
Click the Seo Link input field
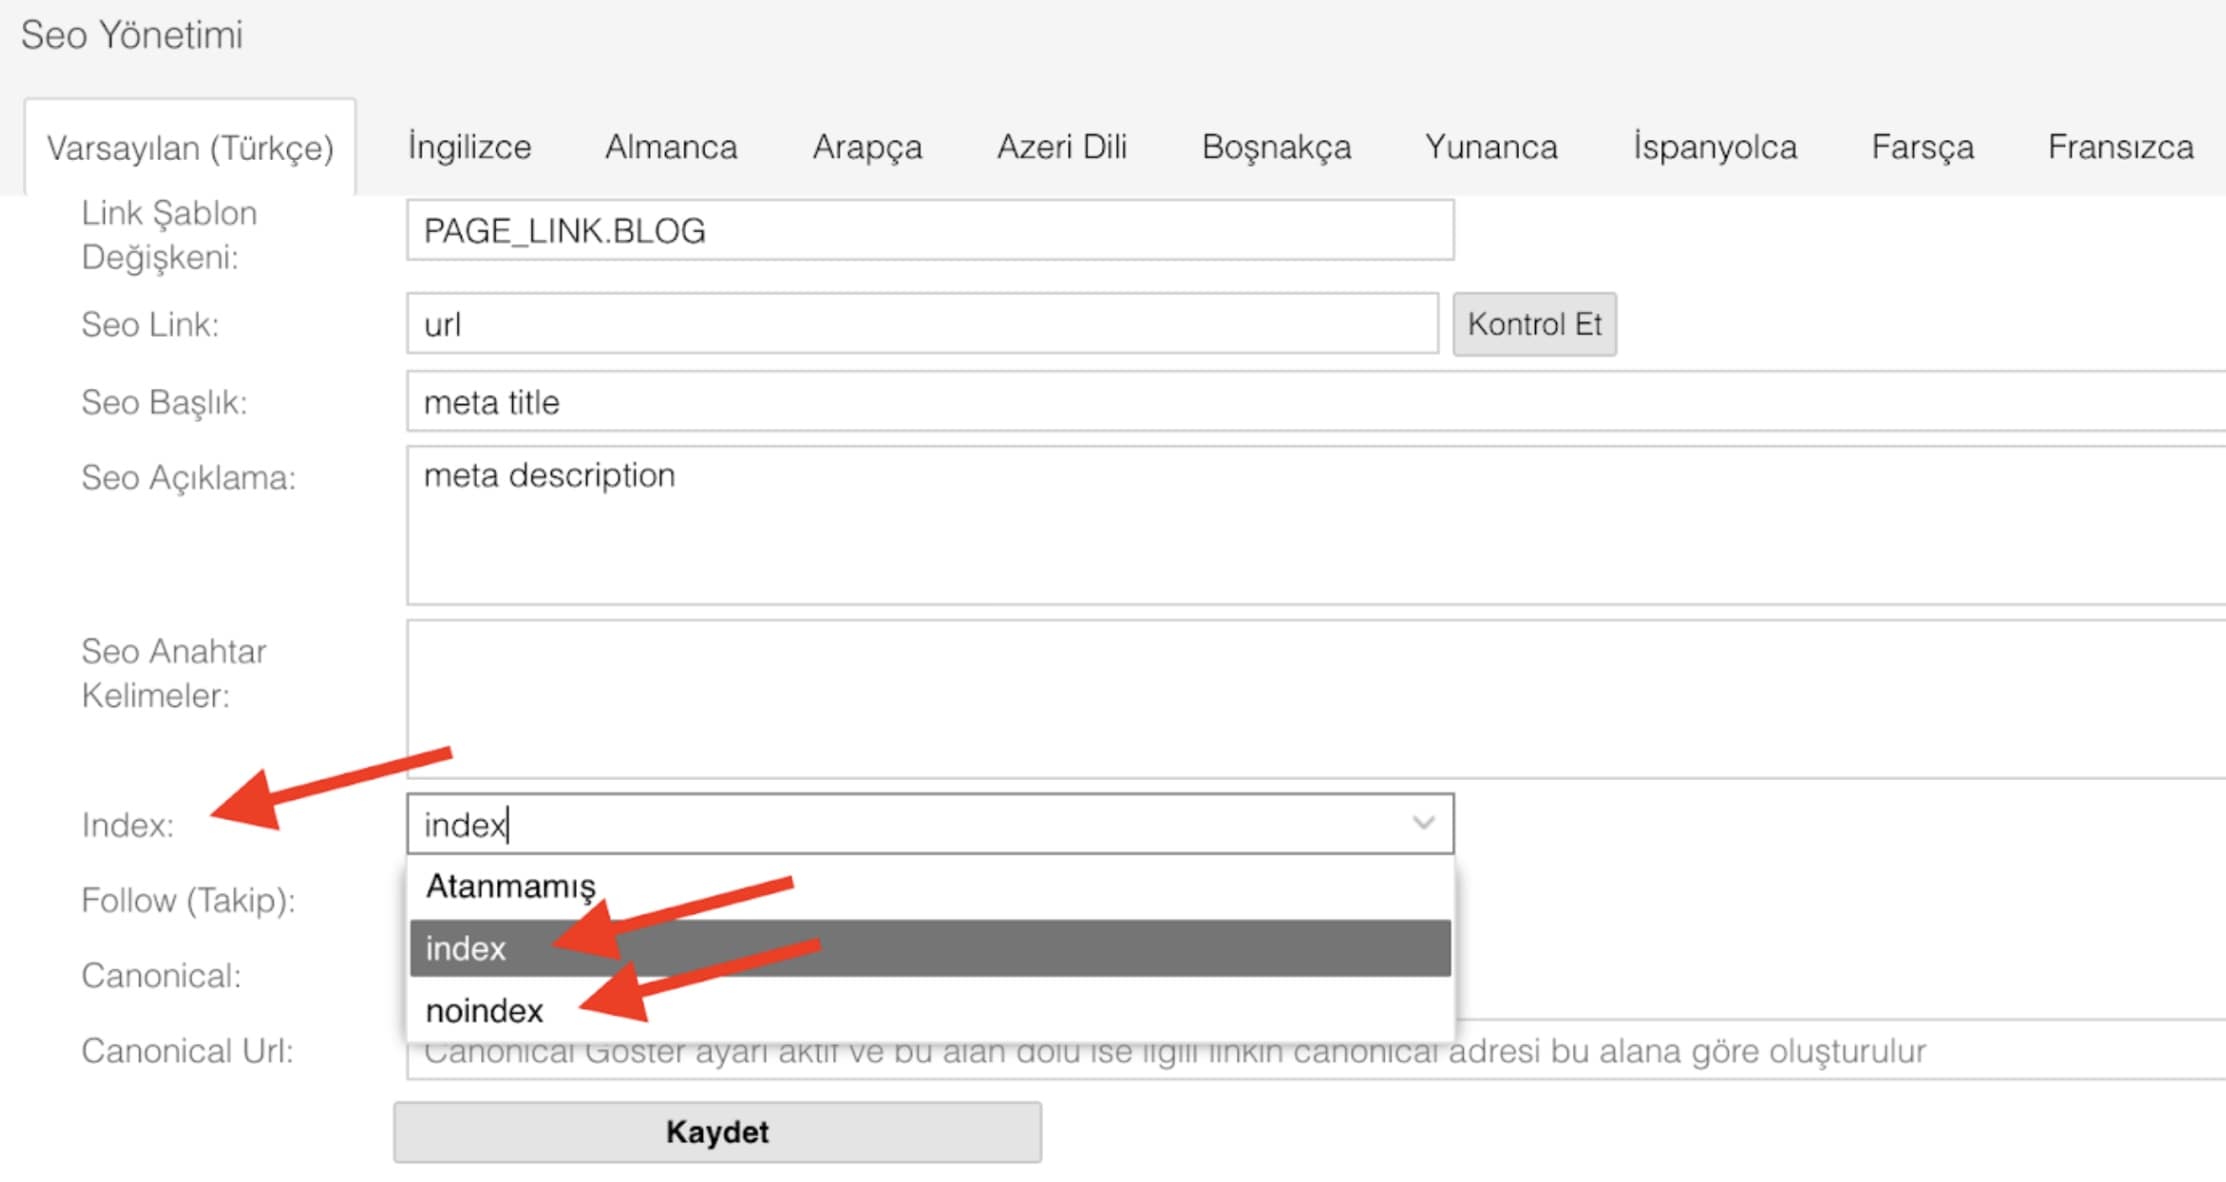point(920,324)
